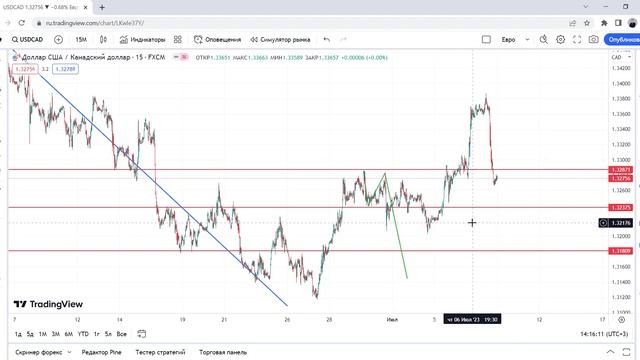The height and width of the screenshot is (360, 640).
Task: Open the browser share page icon
Action: (572, 23)
